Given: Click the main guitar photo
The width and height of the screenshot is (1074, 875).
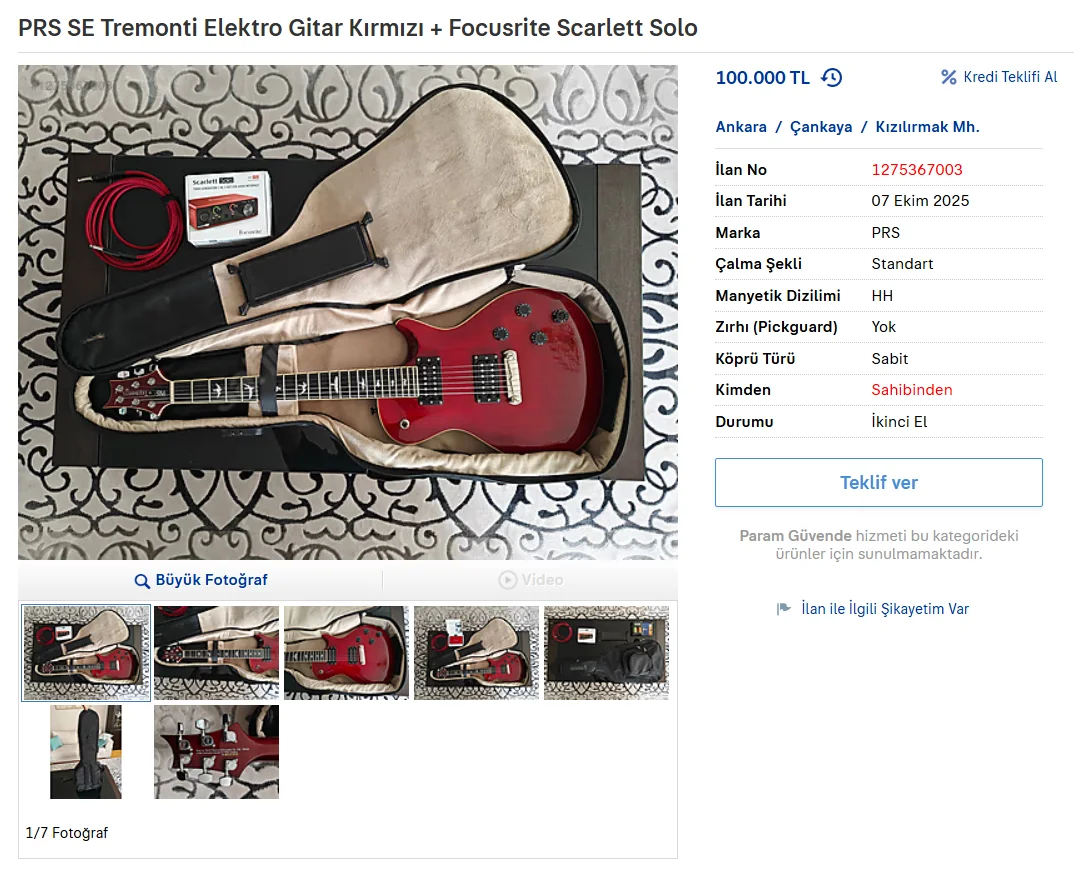Looking at the screenshot, I should click(348, 312).
